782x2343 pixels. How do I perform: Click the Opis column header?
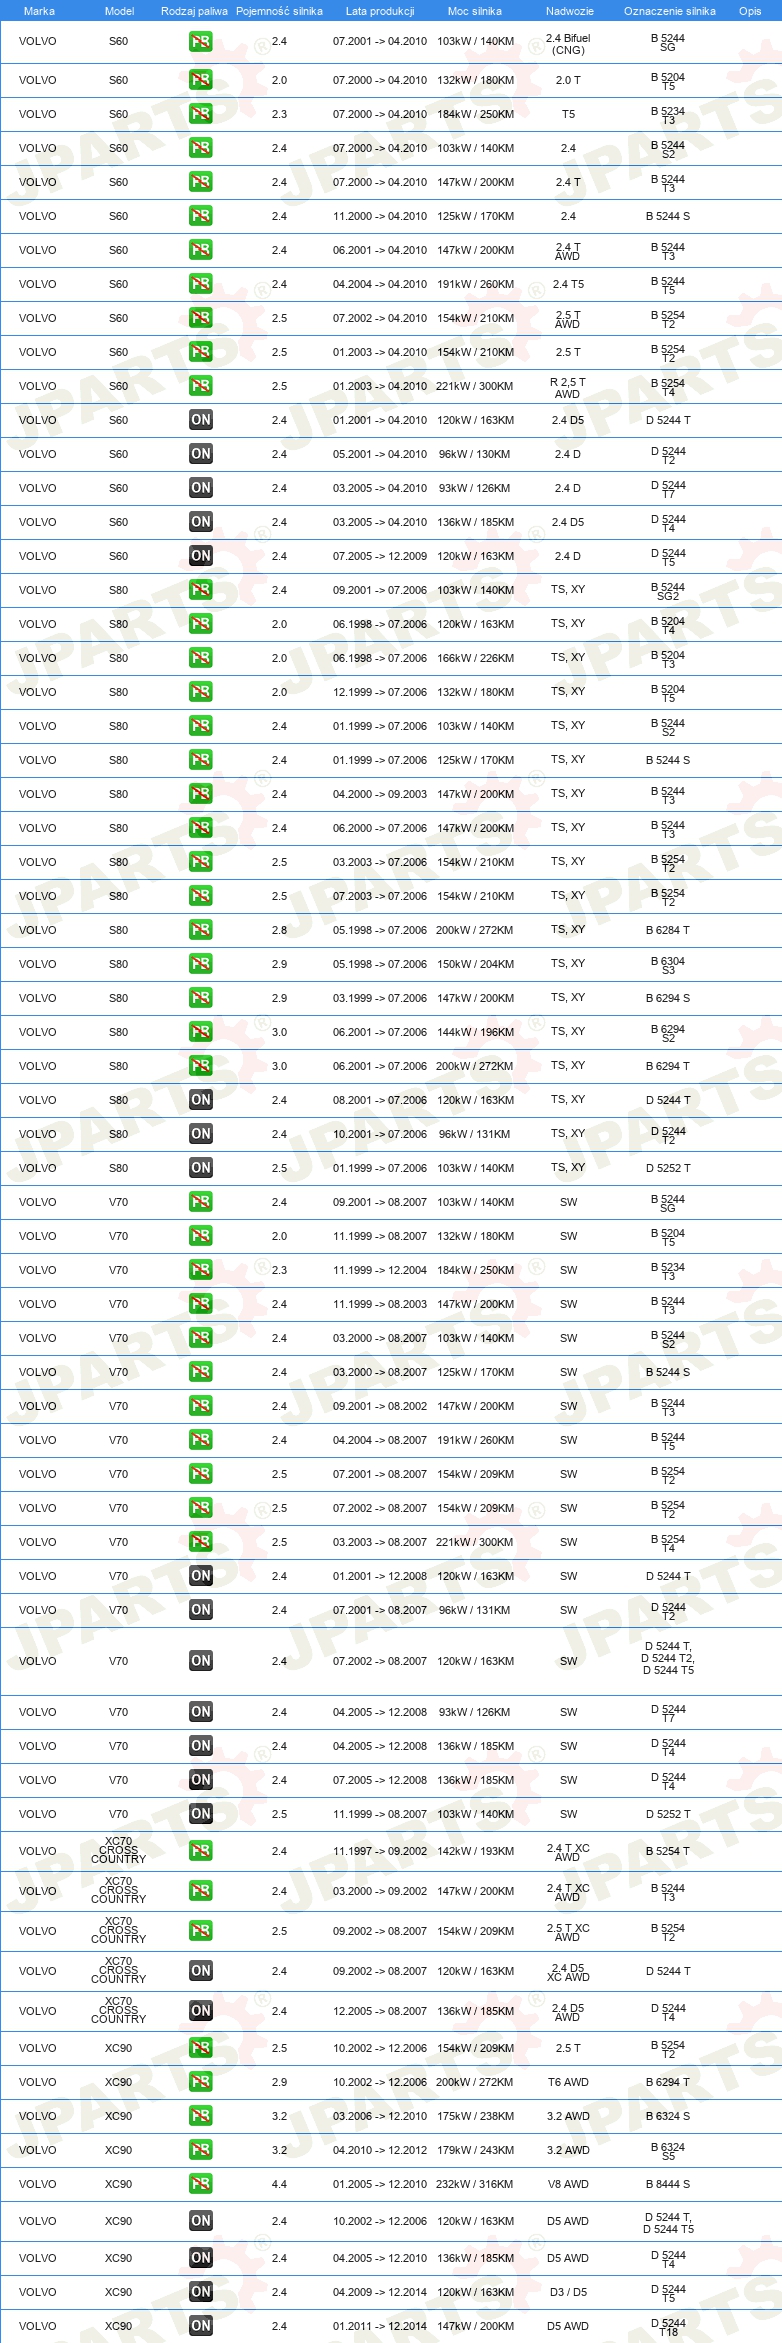(750, 11)
